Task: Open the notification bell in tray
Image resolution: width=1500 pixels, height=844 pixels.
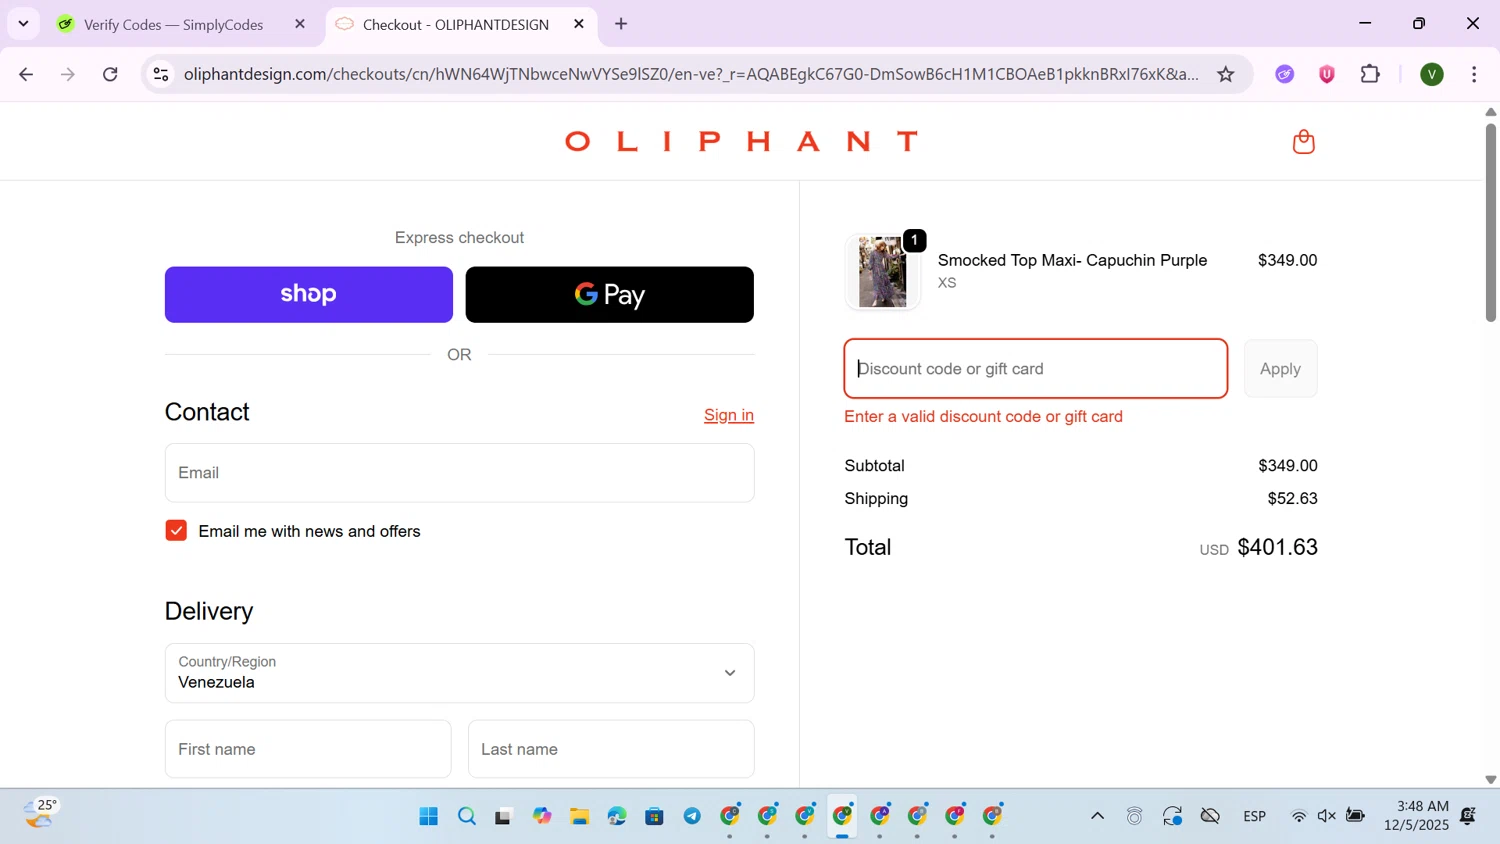Action: click(x=1468, y=816)
